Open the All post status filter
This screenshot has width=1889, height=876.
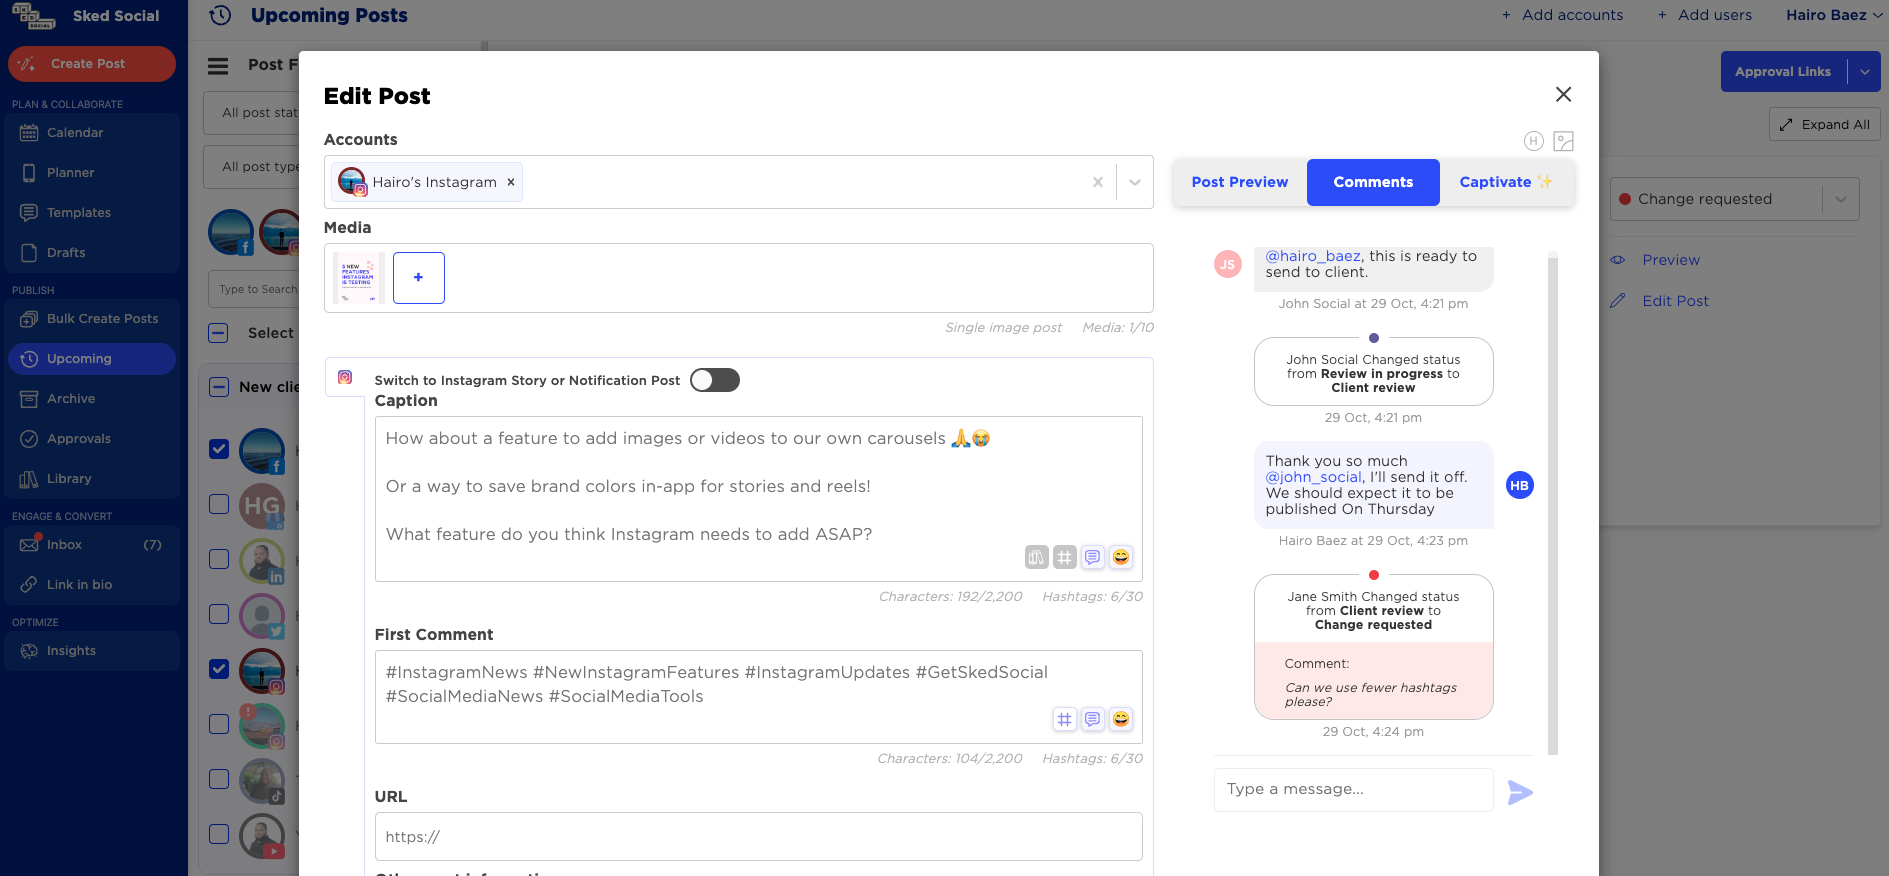pyautogui.click(x=252, y=113)
